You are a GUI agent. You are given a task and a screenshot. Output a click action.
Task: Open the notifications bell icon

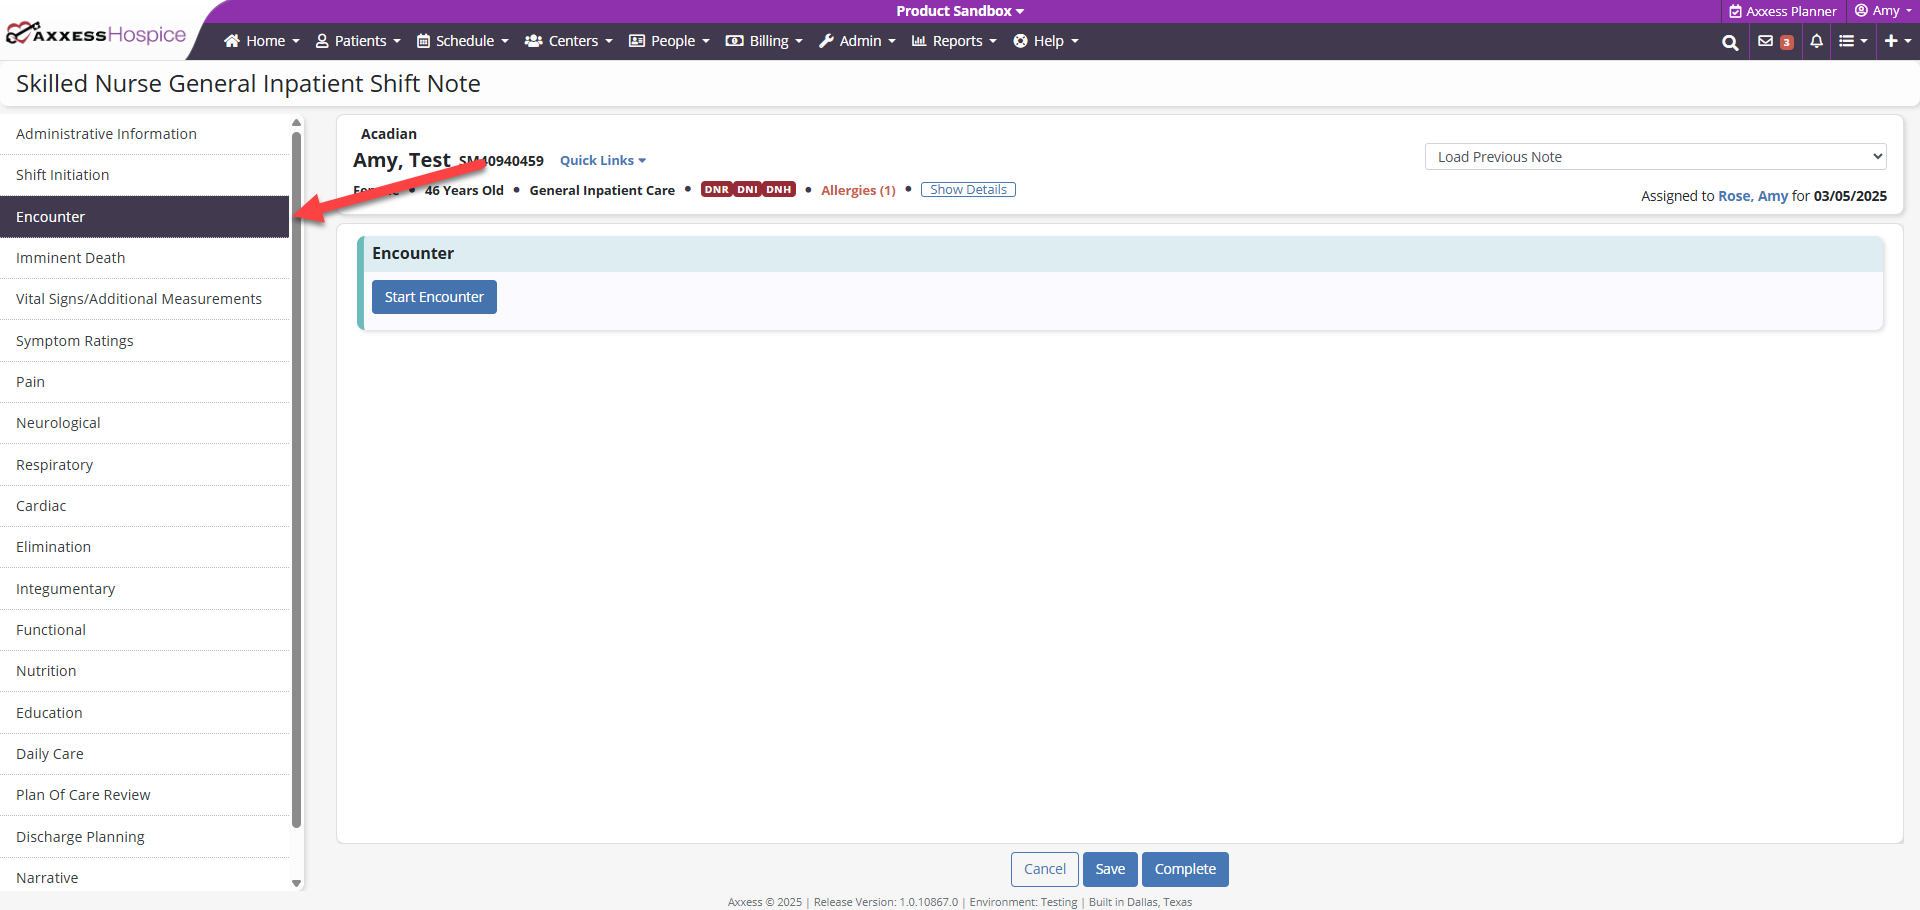point(1816,41)
